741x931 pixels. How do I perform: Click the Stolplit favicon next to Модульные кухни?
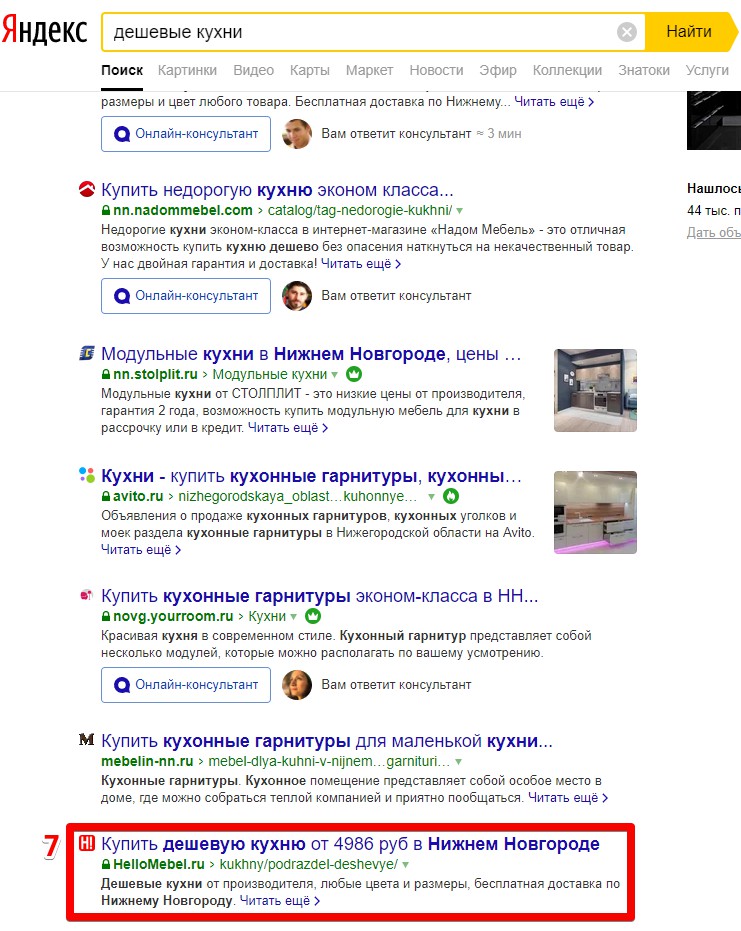coord(87,353)
